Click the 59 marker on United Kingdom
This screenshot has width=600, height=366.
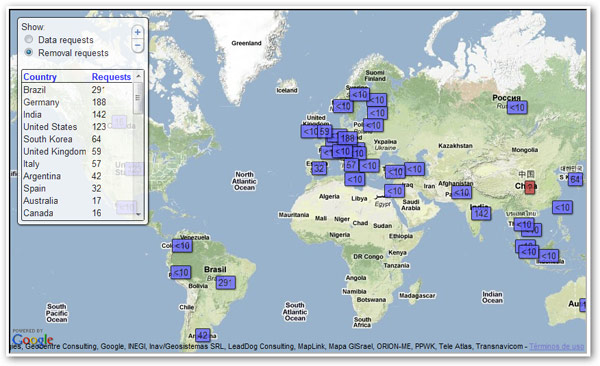tap(324, 132)
